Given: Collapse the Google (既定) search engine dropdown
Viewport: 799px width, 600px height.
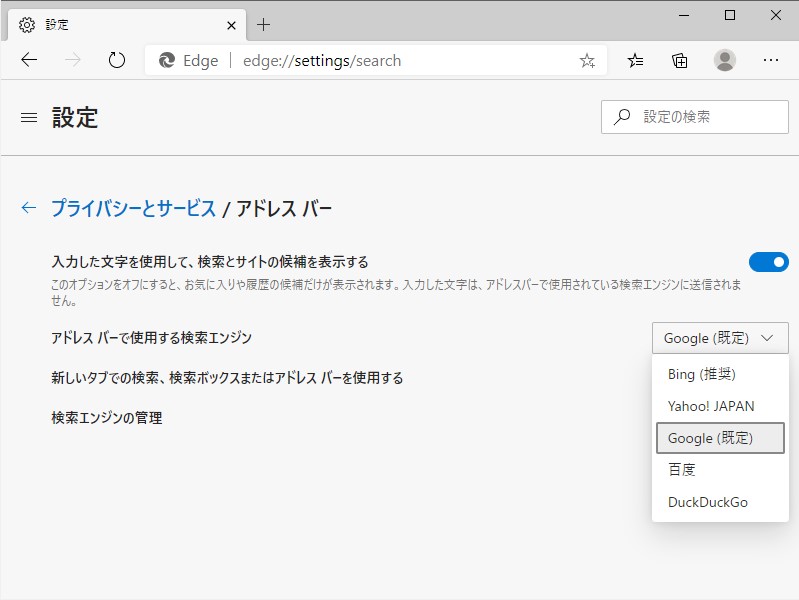Looking at the screenshot, I should click(720, 338).
